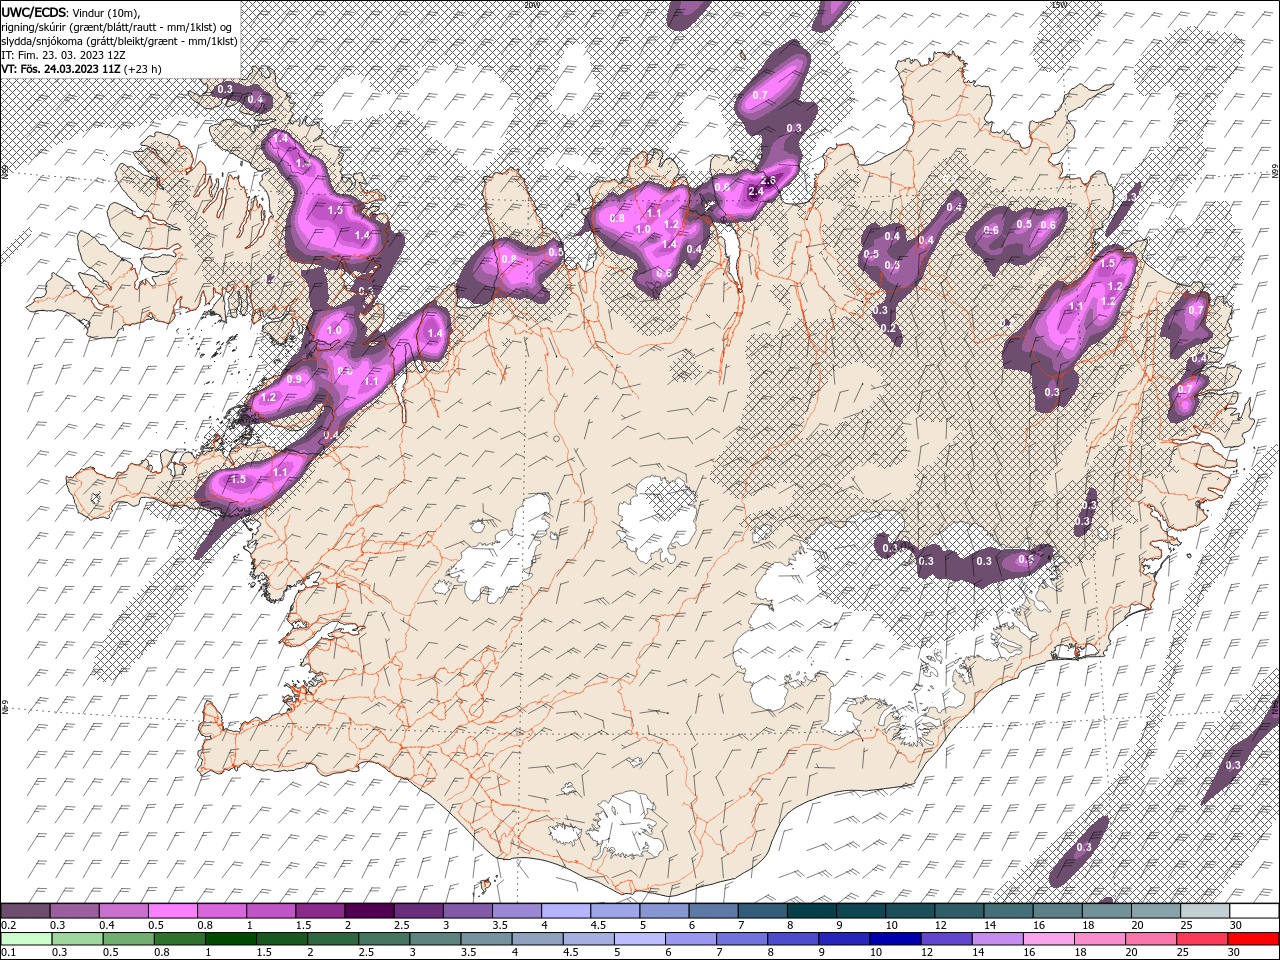Click the white 30+ snowfall scale swatch
This screenshot has height=960, width=1280.
coord(1253,911)
